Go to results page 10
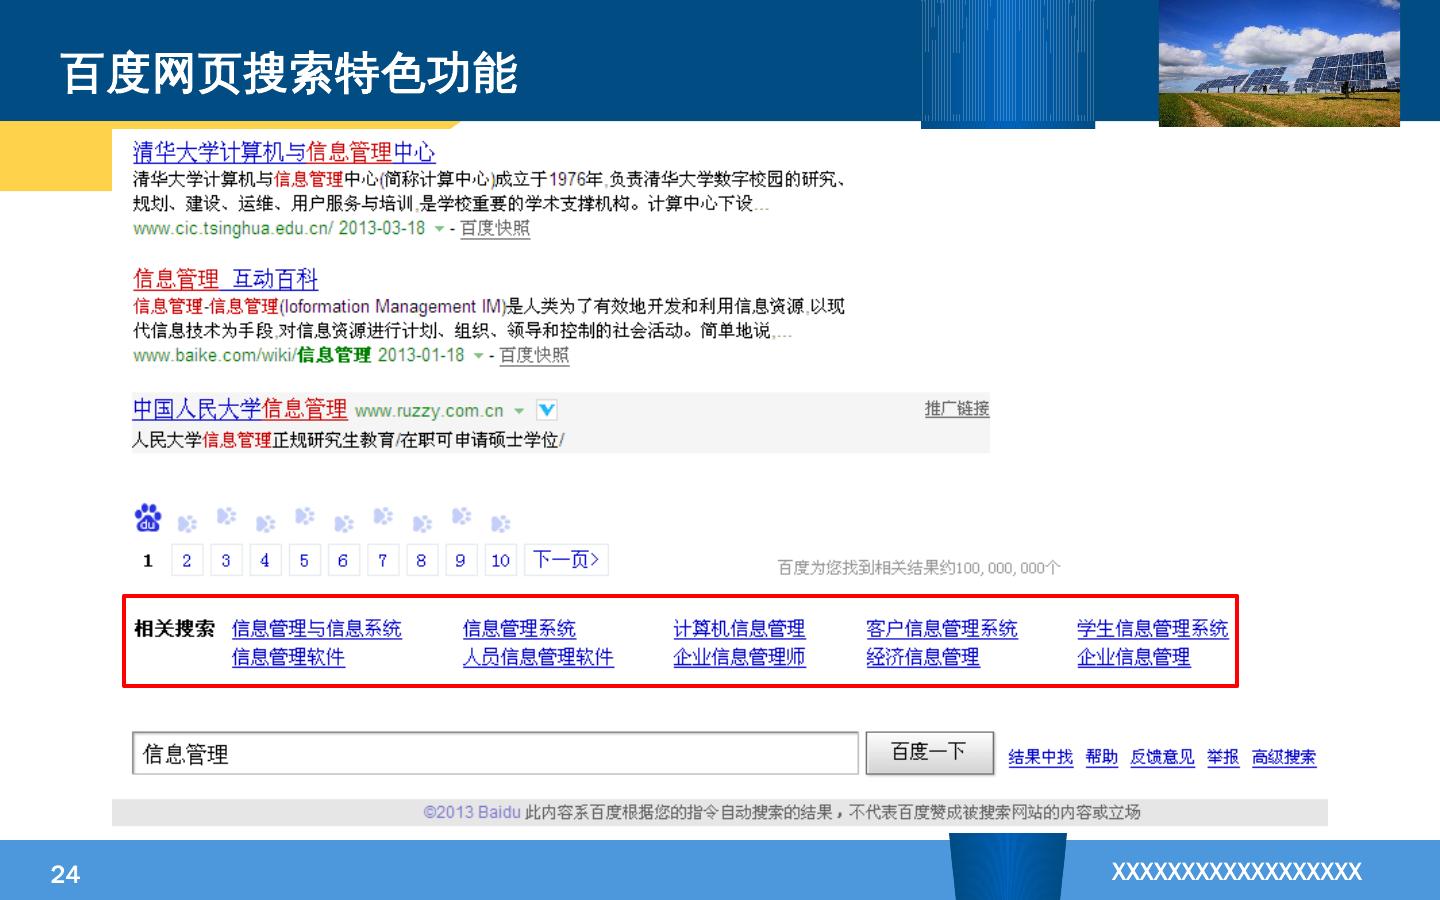 [x=501, y=560]
